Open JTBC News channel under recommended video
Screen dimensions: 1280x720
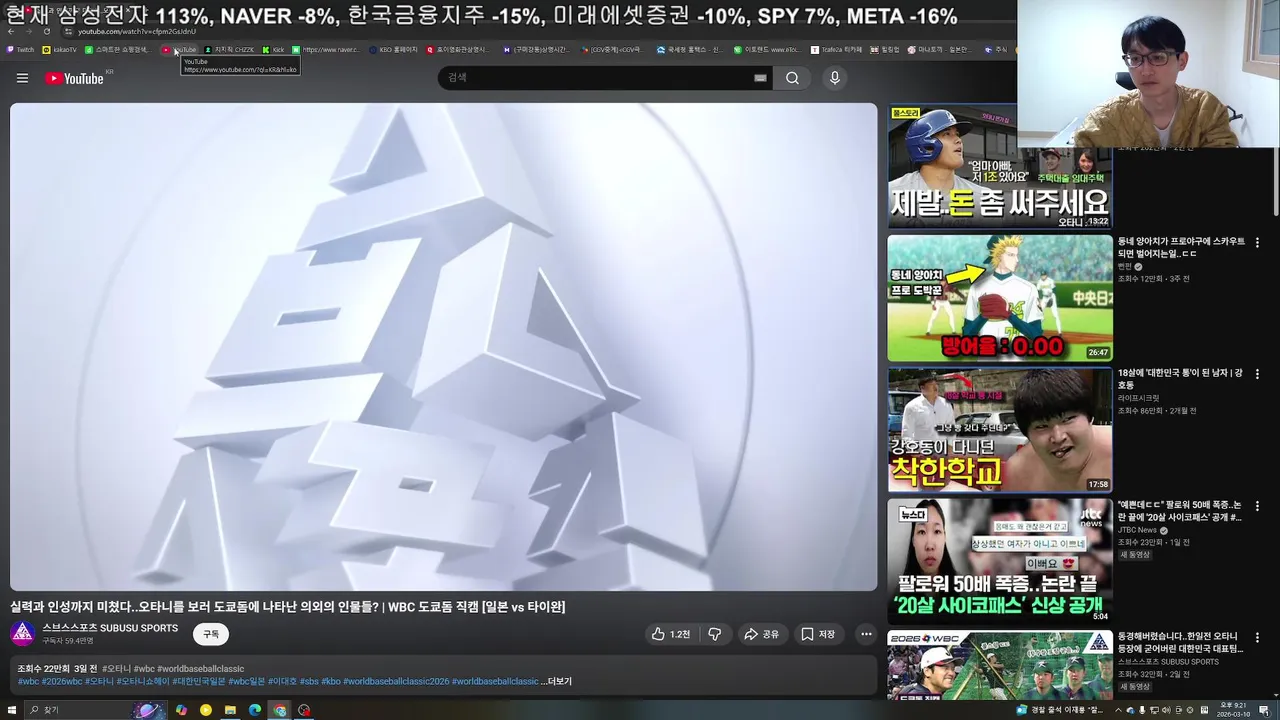point(1137,530)
